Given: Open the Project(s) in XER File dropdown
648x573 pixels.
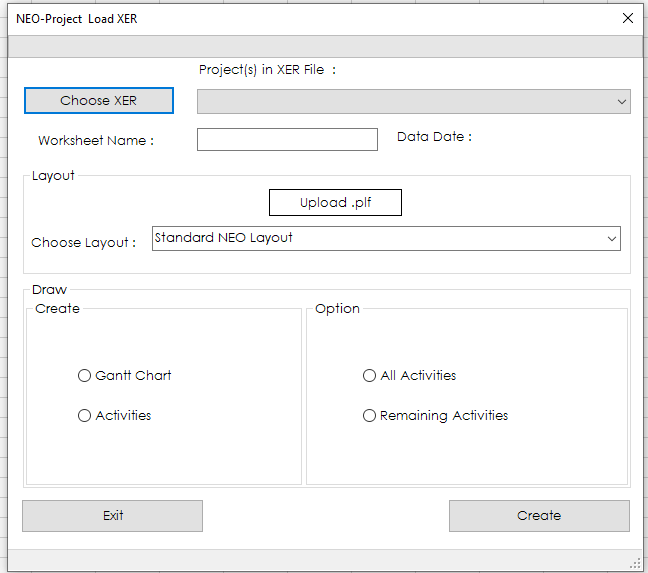Looking at the screenshot, I should click(414, 101).
